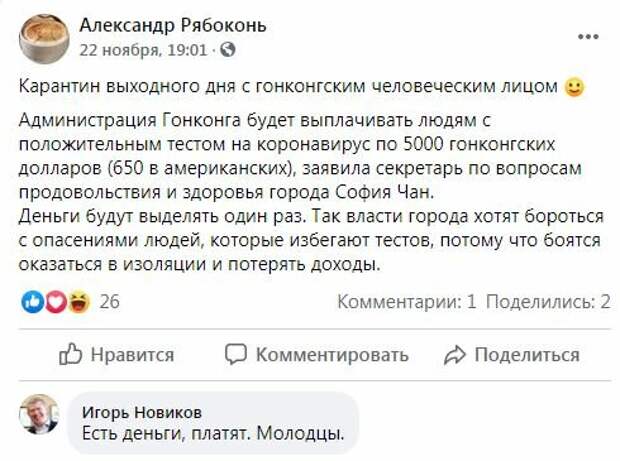Open Игорь Новиков's commenter avatar
The image size is (620, 461).
39,413
